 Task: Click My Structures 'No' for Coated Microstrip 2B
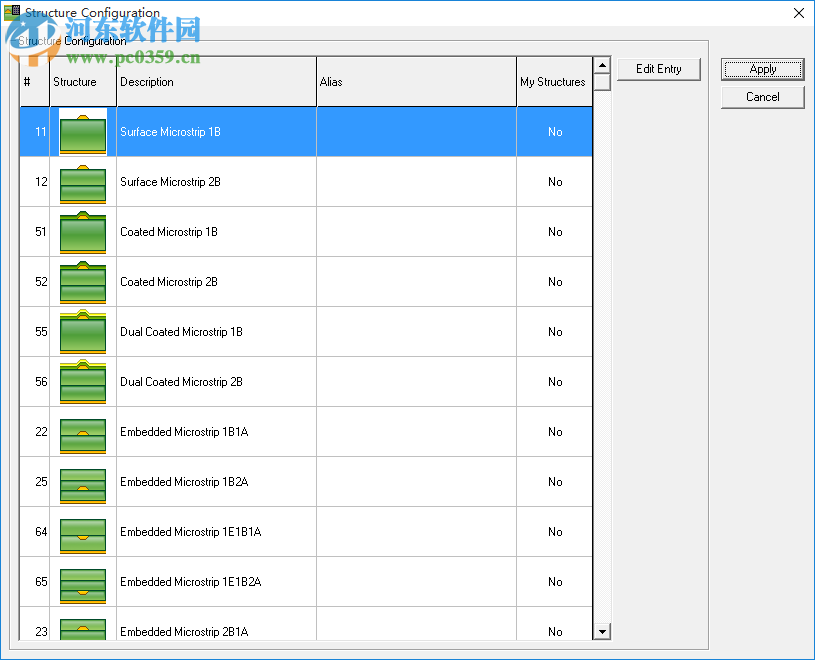[555, 282]
